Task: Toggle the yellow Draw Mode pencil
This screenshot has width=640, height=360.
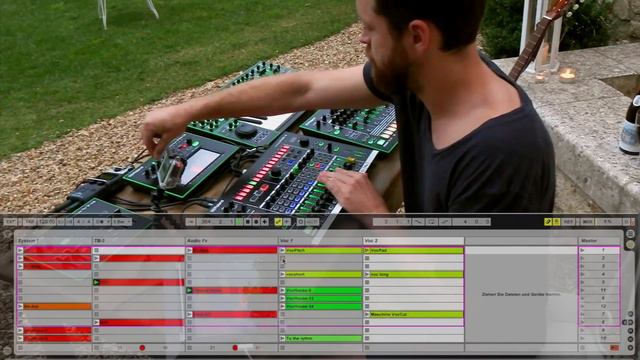Action: point(548,222)
